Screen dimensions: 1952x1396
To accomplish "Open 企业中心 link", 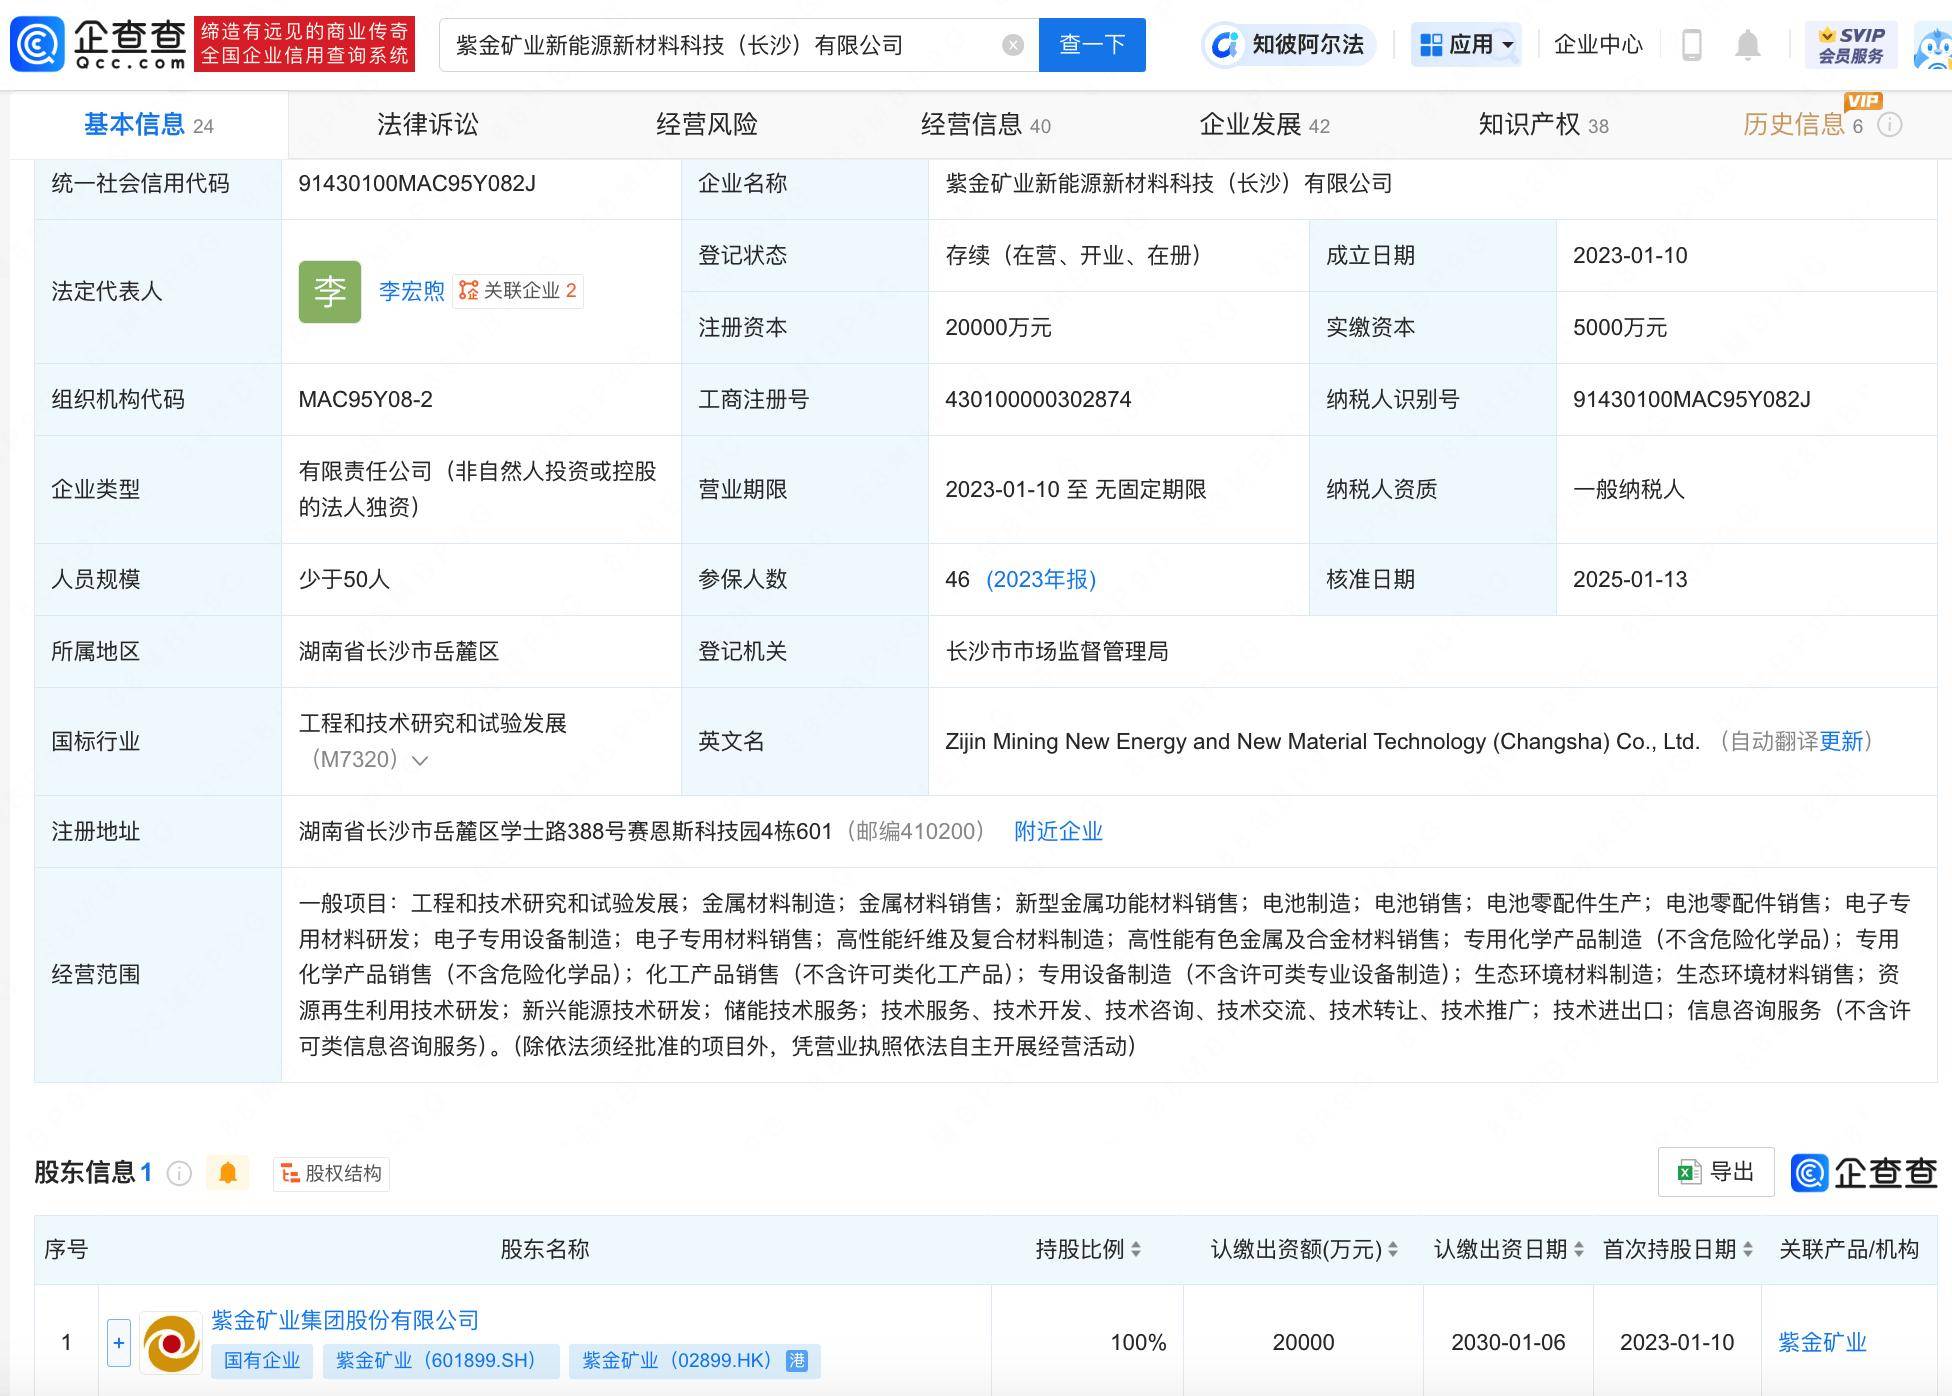I will (x=1598, y=45).
